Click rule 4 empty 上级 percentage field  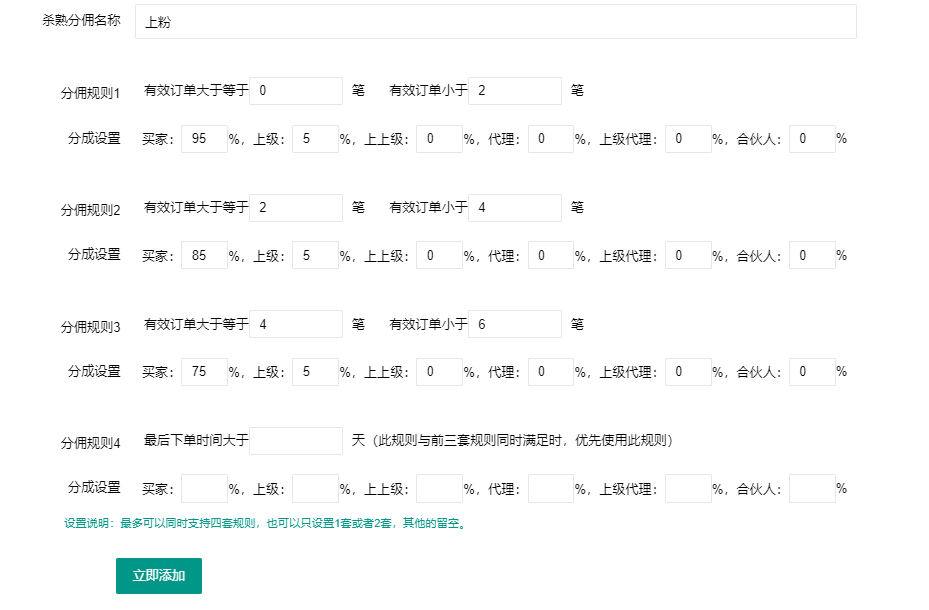click(315, 489)
